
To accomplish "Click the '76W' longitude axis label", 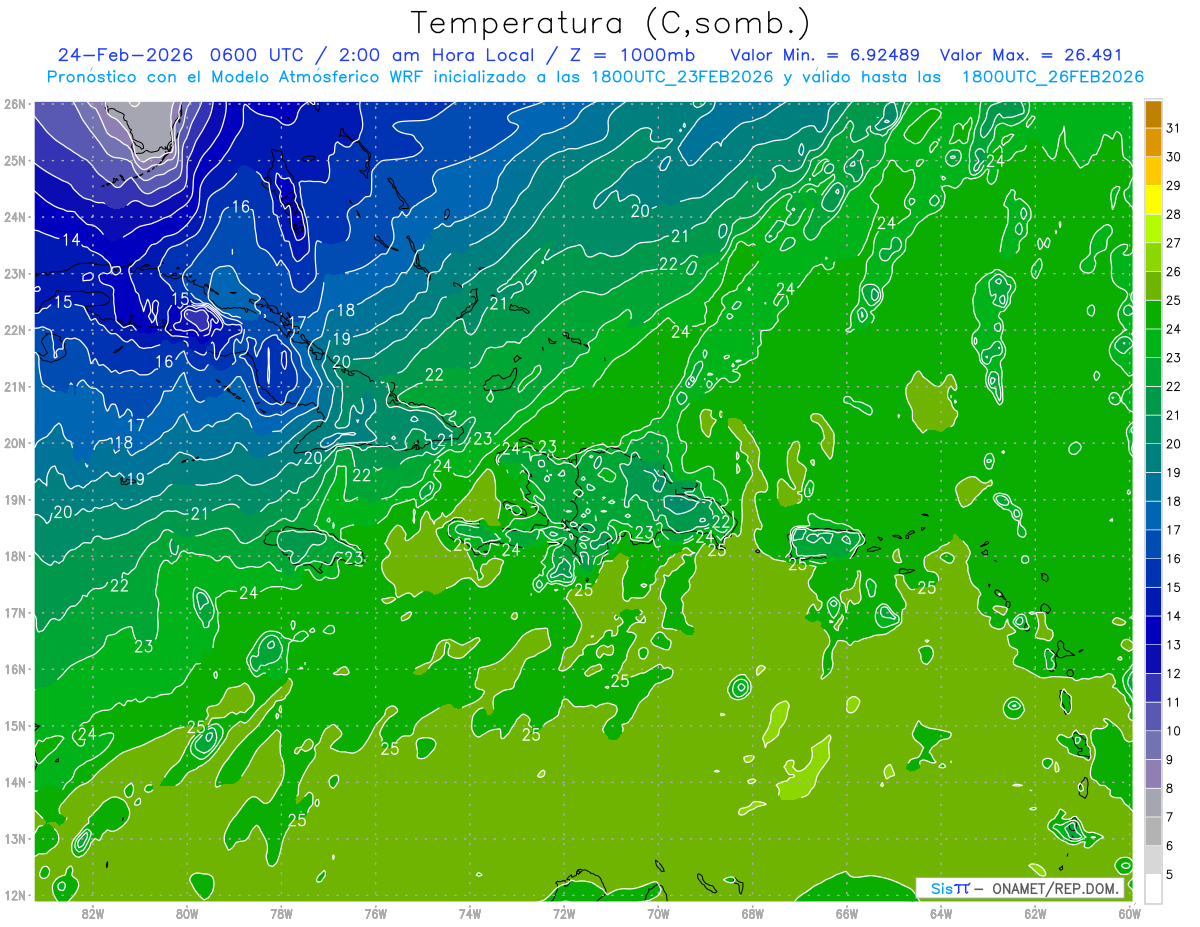I will point(375,913).
